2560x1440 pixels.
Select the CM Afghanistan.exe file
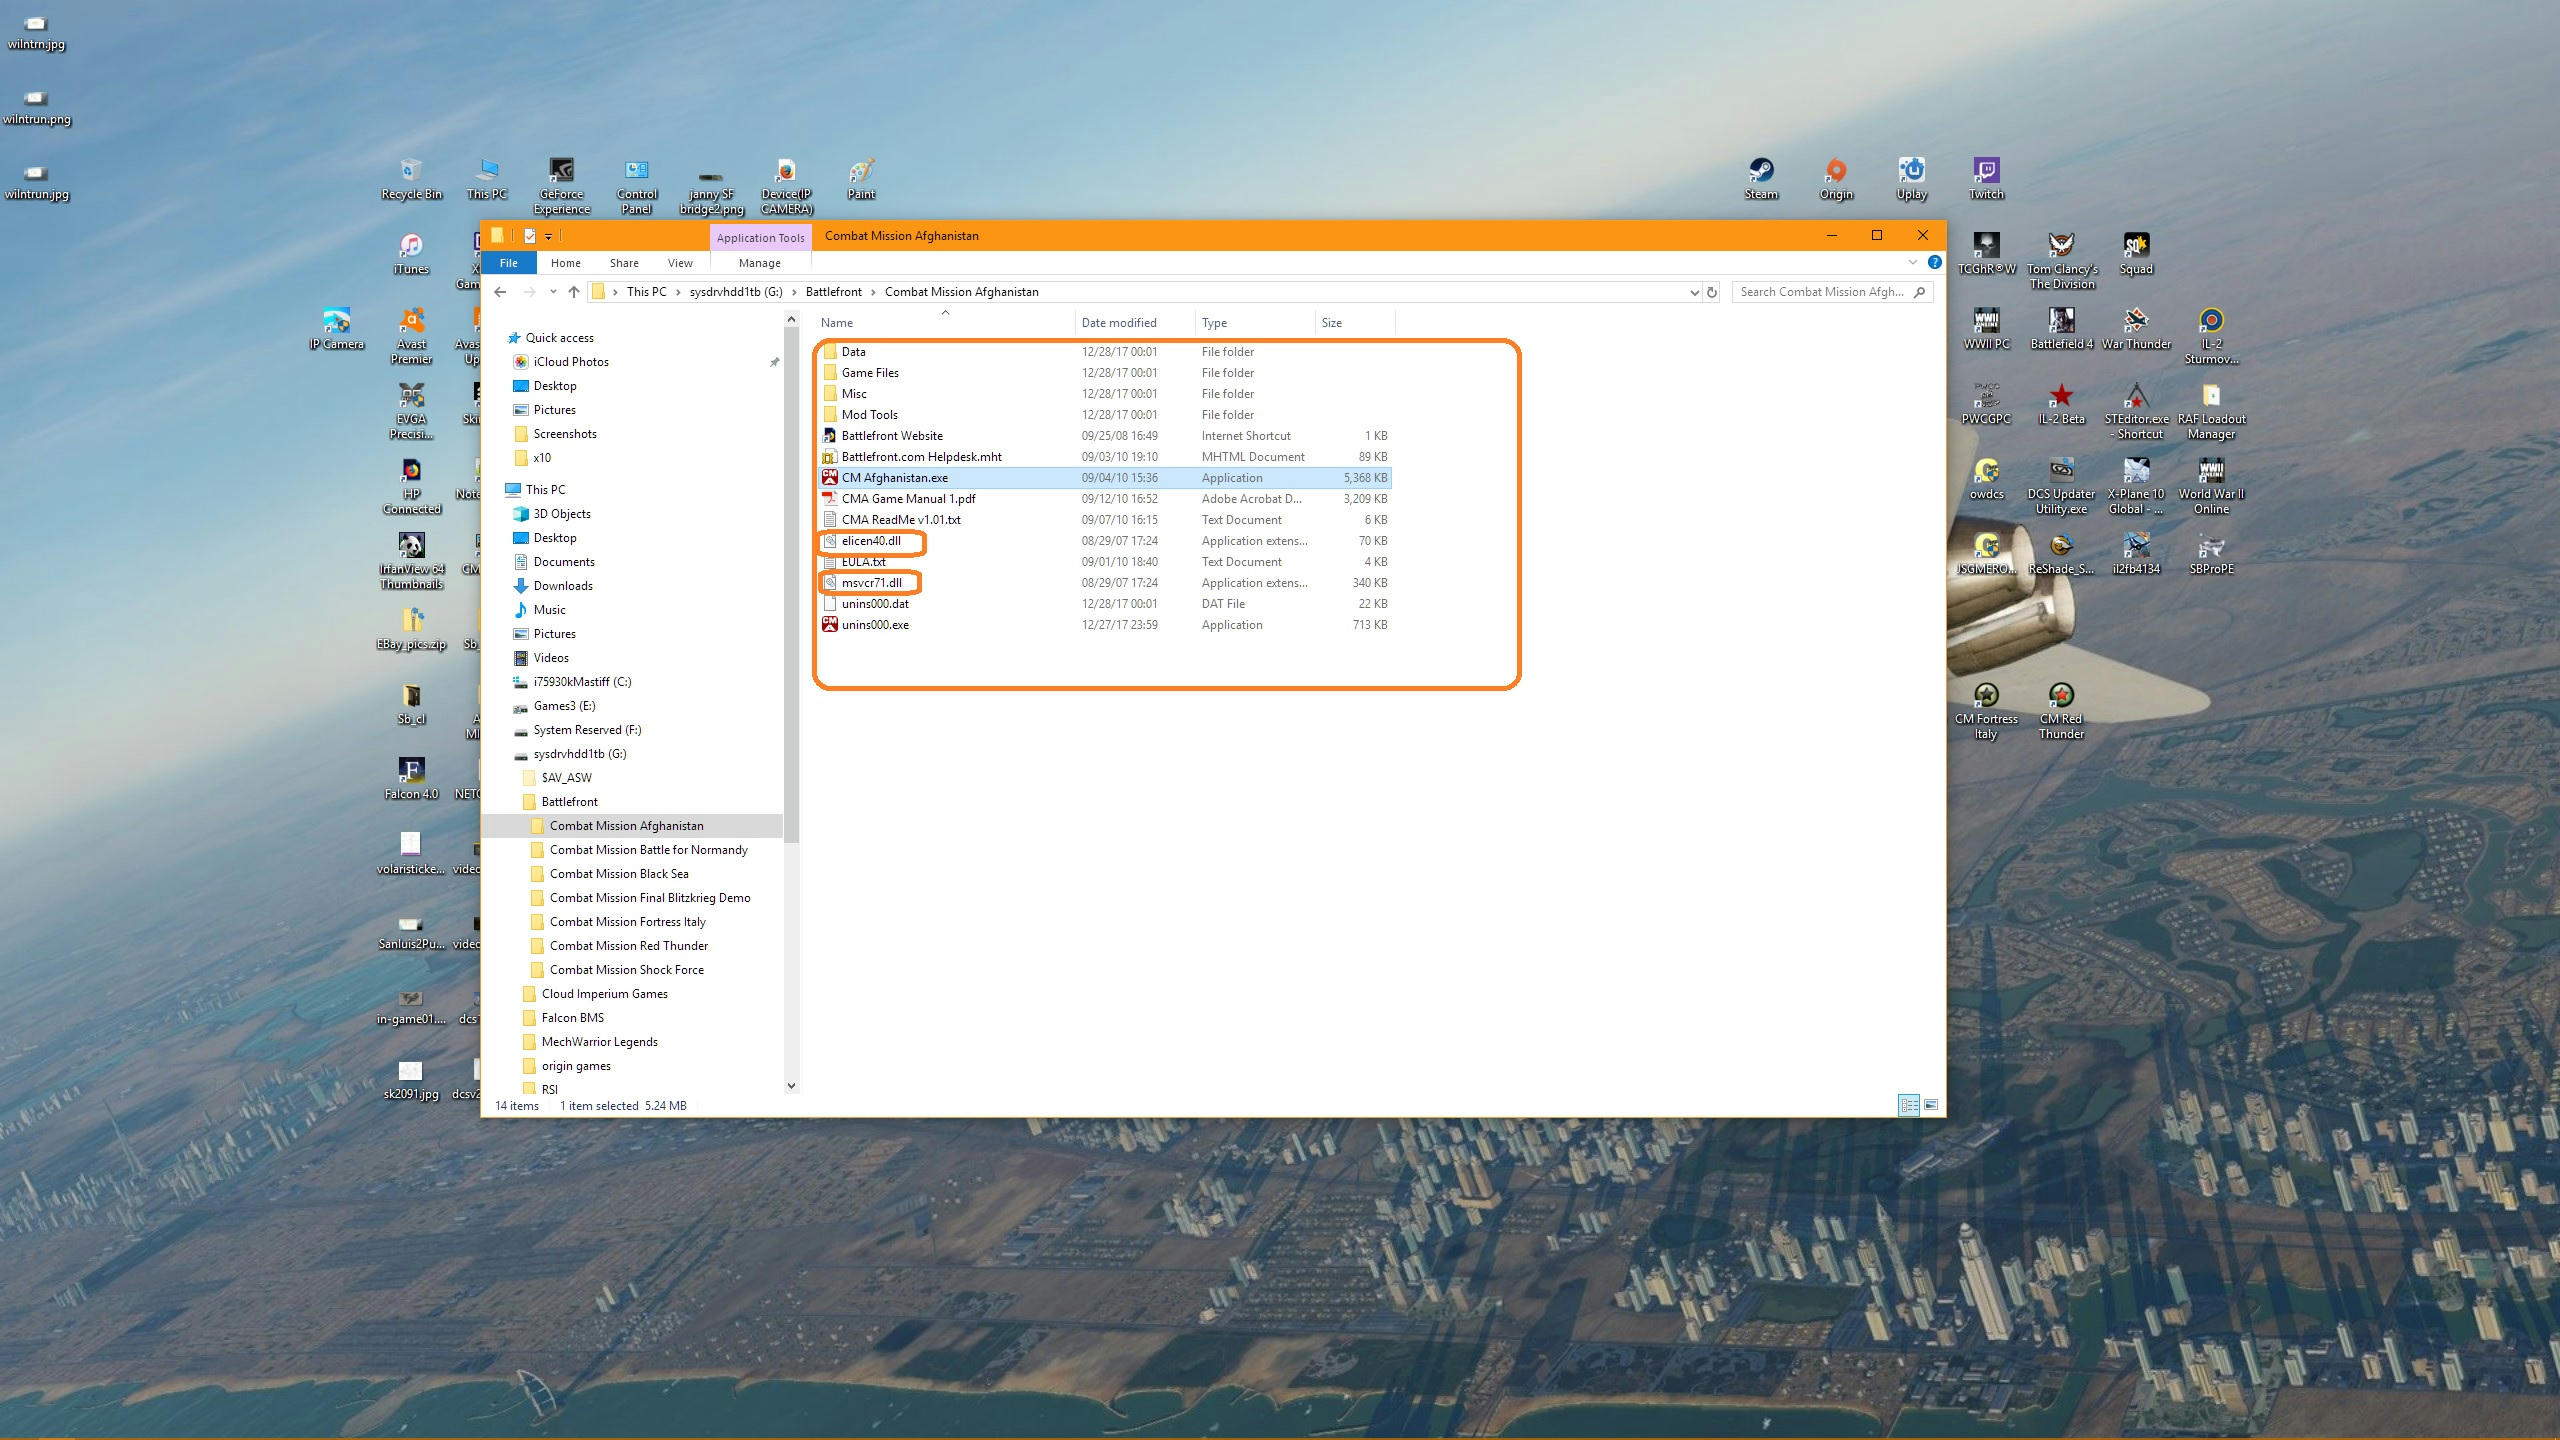tap(894, 478)
